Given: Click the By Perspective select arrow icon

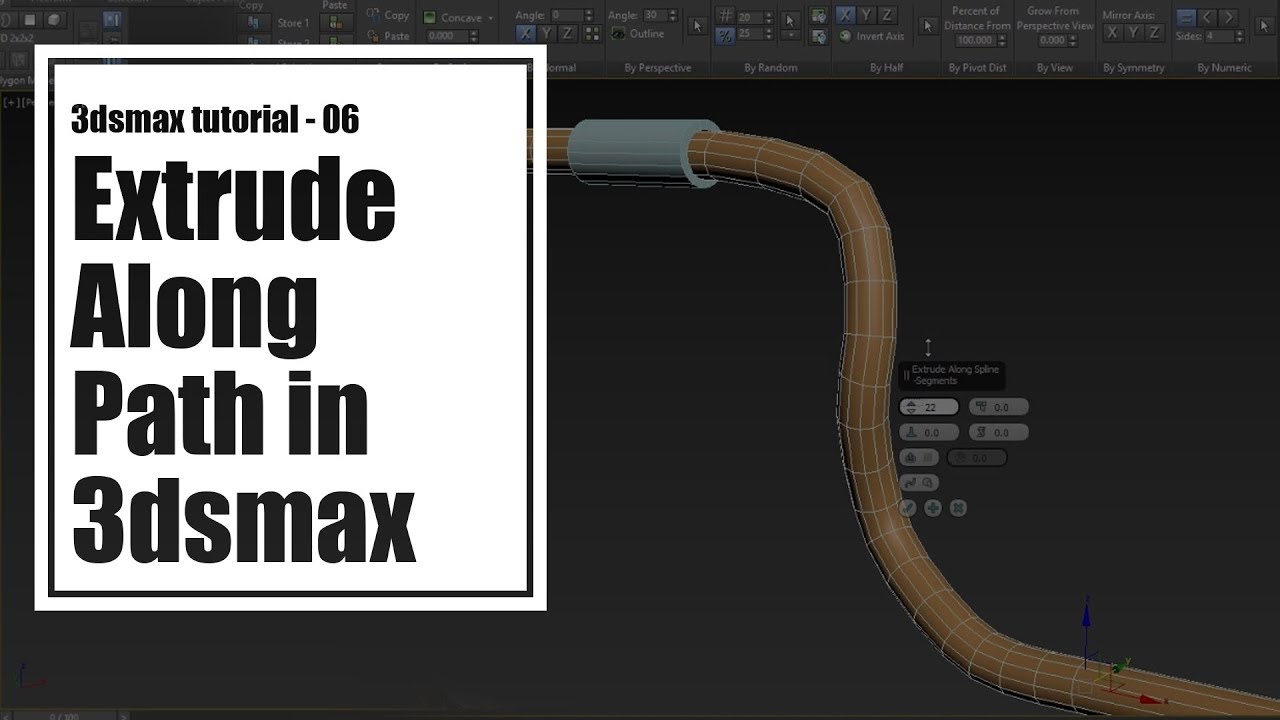Looking at the screenshot, I should coord(698,25).
